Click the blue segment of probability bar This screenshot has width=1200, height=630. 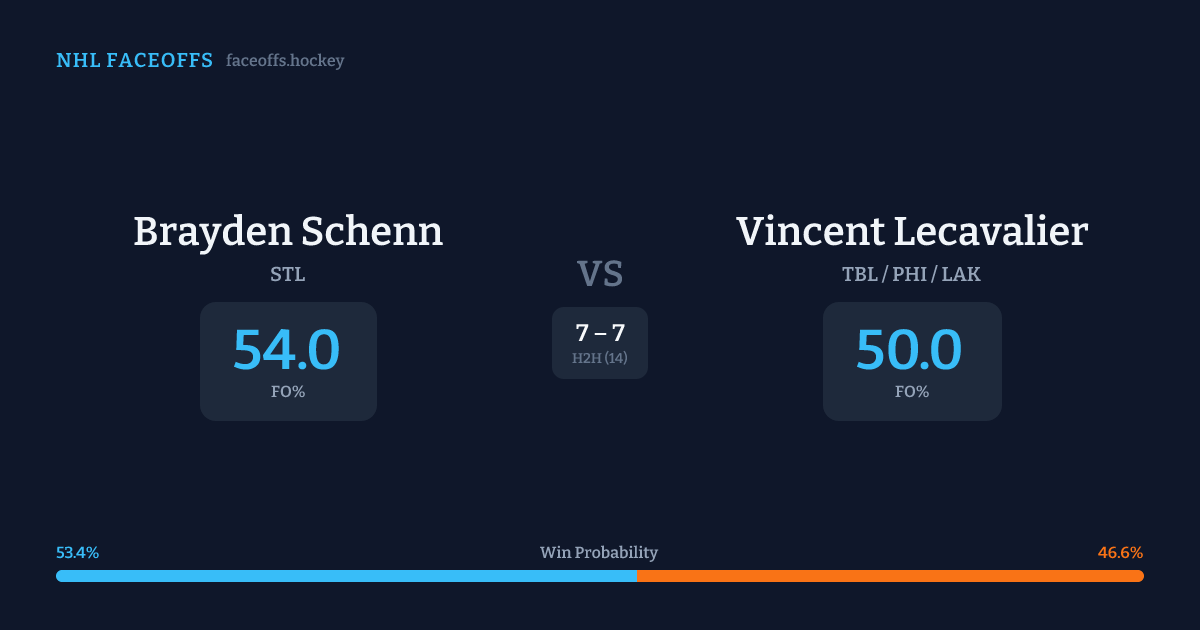(346, 576)
